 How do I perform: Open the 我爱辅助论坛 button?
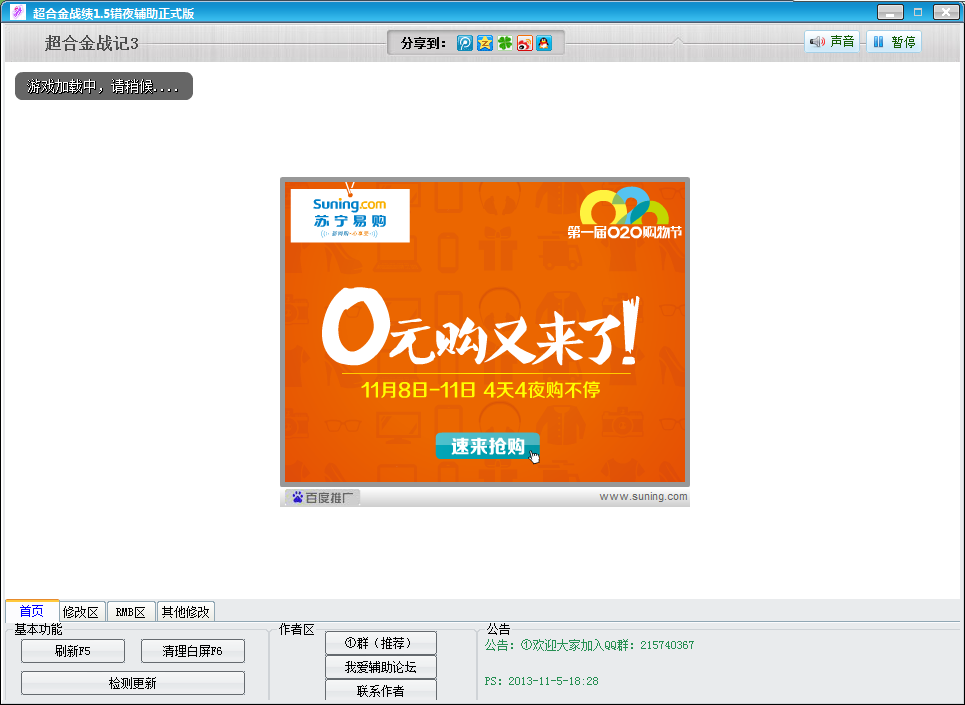click(x=381, y=667)
